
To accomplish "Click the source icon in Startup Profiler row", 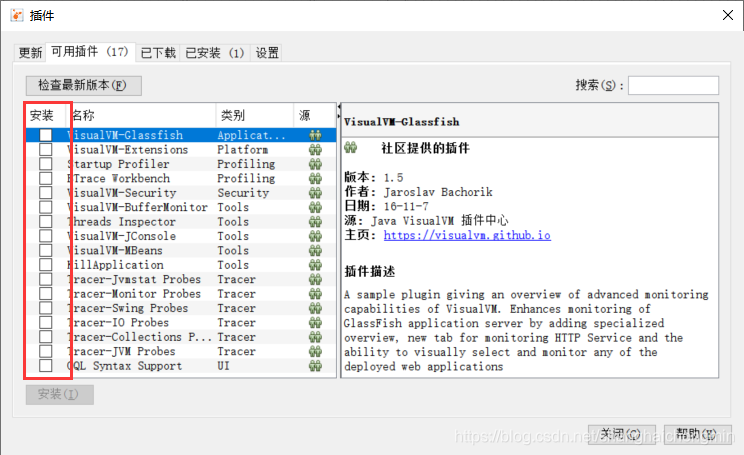I will coord(315,164).
